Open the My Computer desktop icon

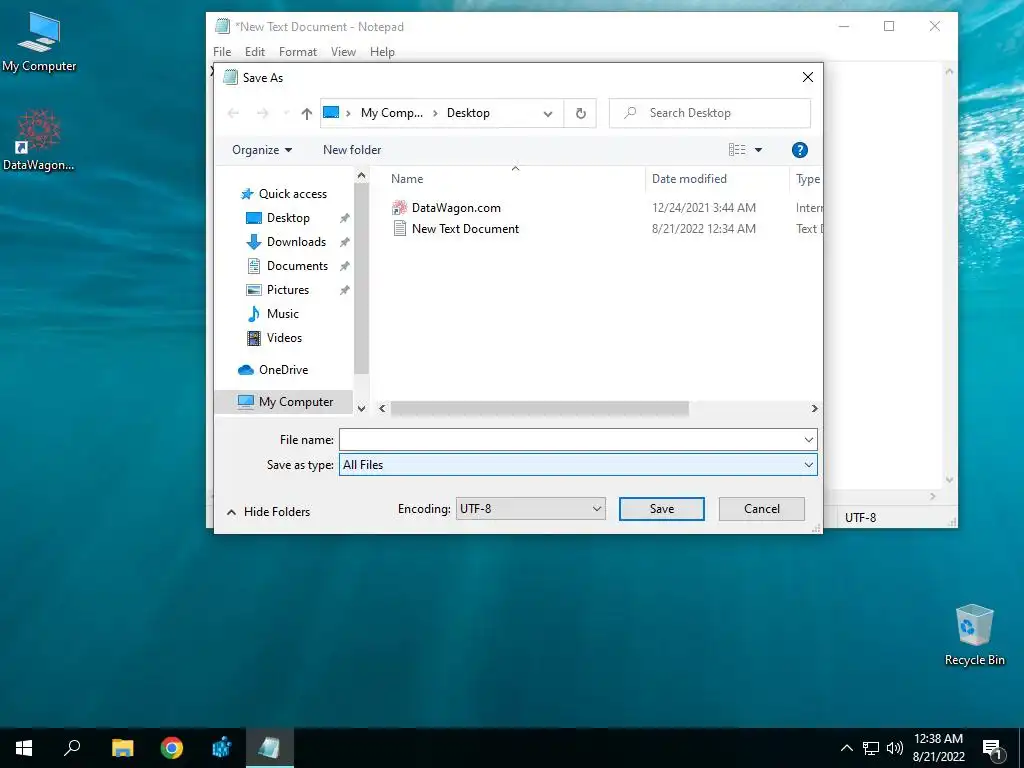pyautogui.click(x=39, y=41)
